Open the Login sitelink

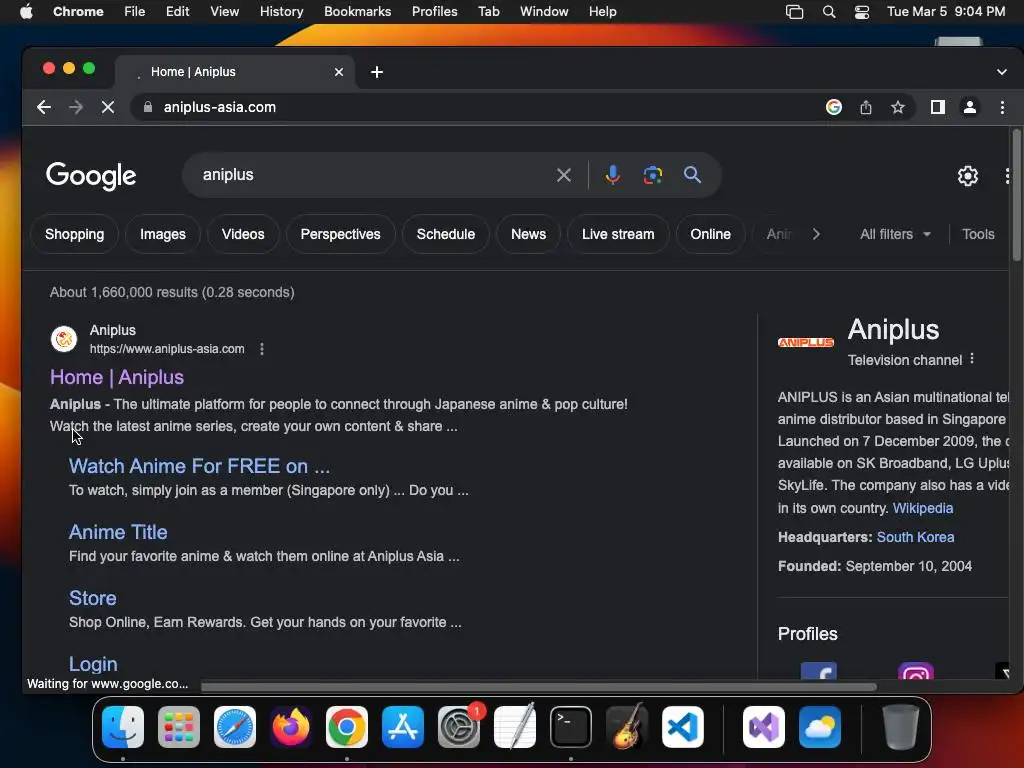click(93, 664)
